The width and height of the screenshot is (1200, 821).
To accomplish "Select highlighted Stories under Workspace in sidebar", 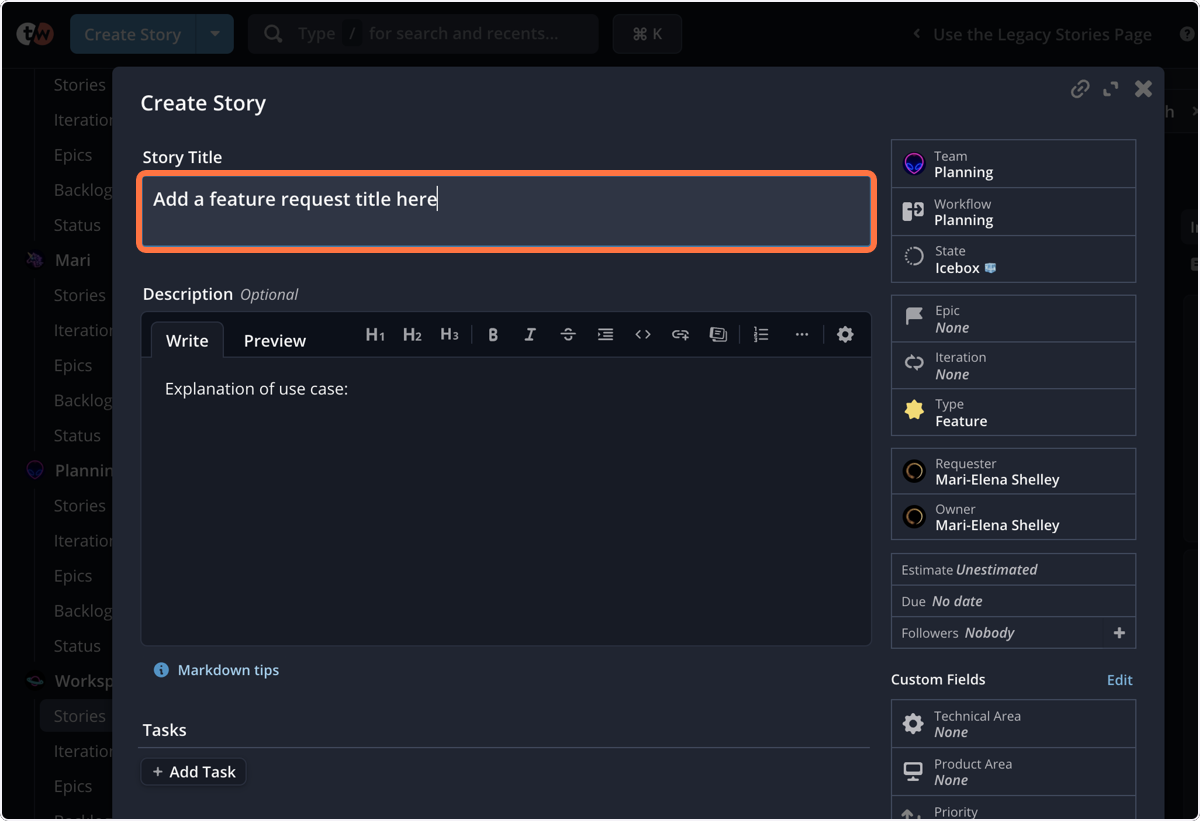I will tap(76, 716).
